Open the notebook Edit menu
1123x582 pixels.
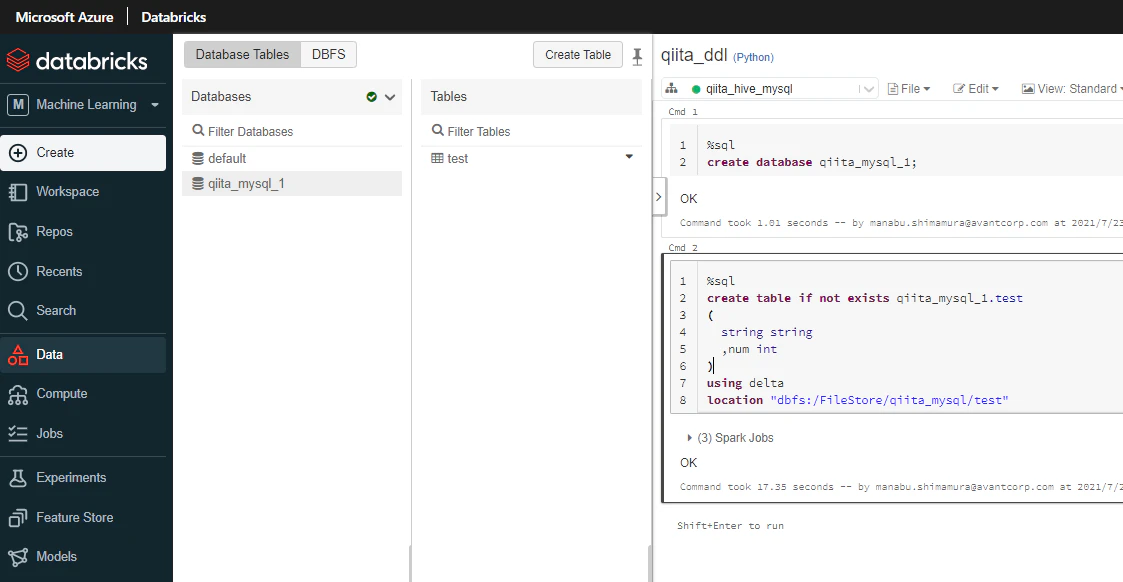click(975, 89)
